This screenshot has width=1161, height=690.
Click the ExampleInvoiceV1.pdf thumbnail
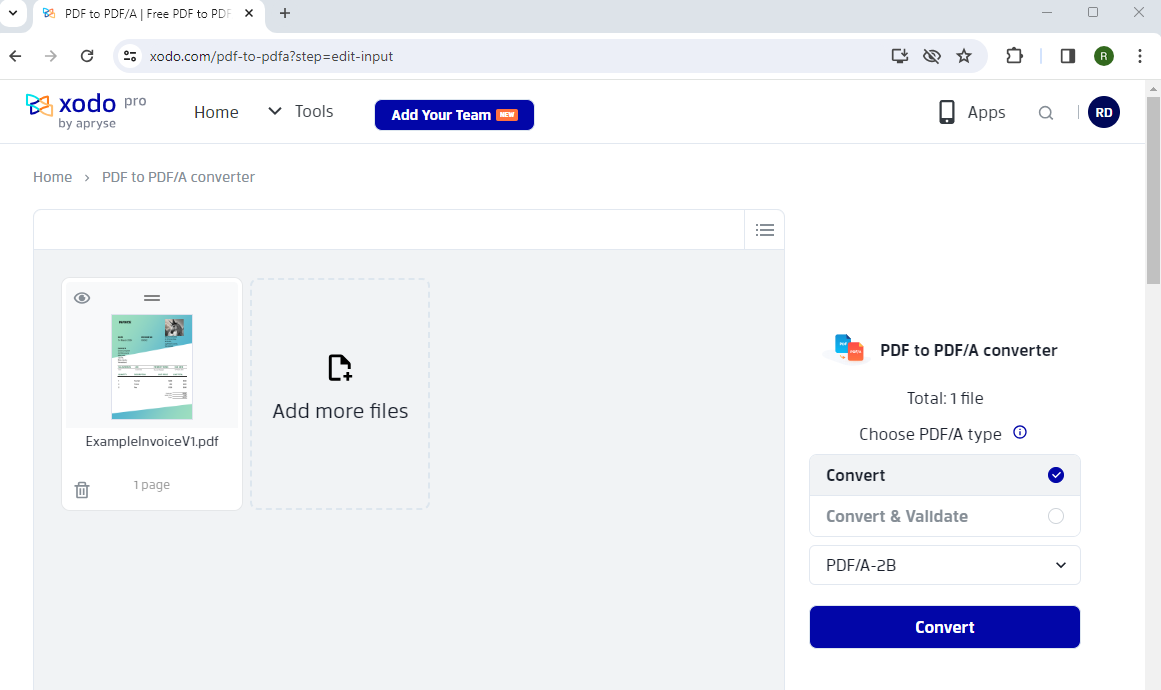[152, 366]
